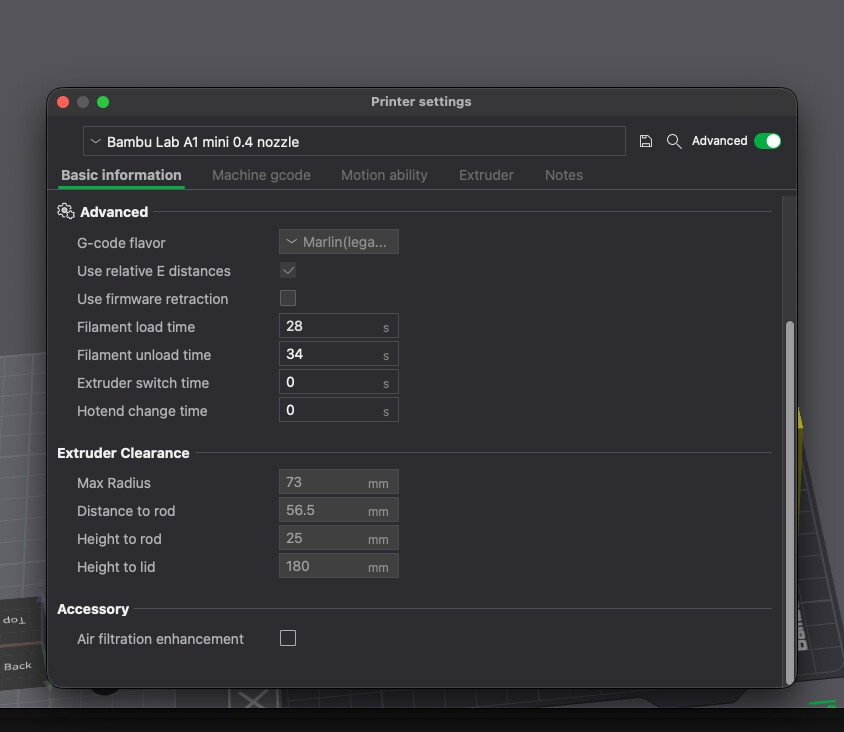Click the 'Extruder Clearance' section heading
Image resolution: width=844 pixels, height=732 pixels.
pos(123,453)
